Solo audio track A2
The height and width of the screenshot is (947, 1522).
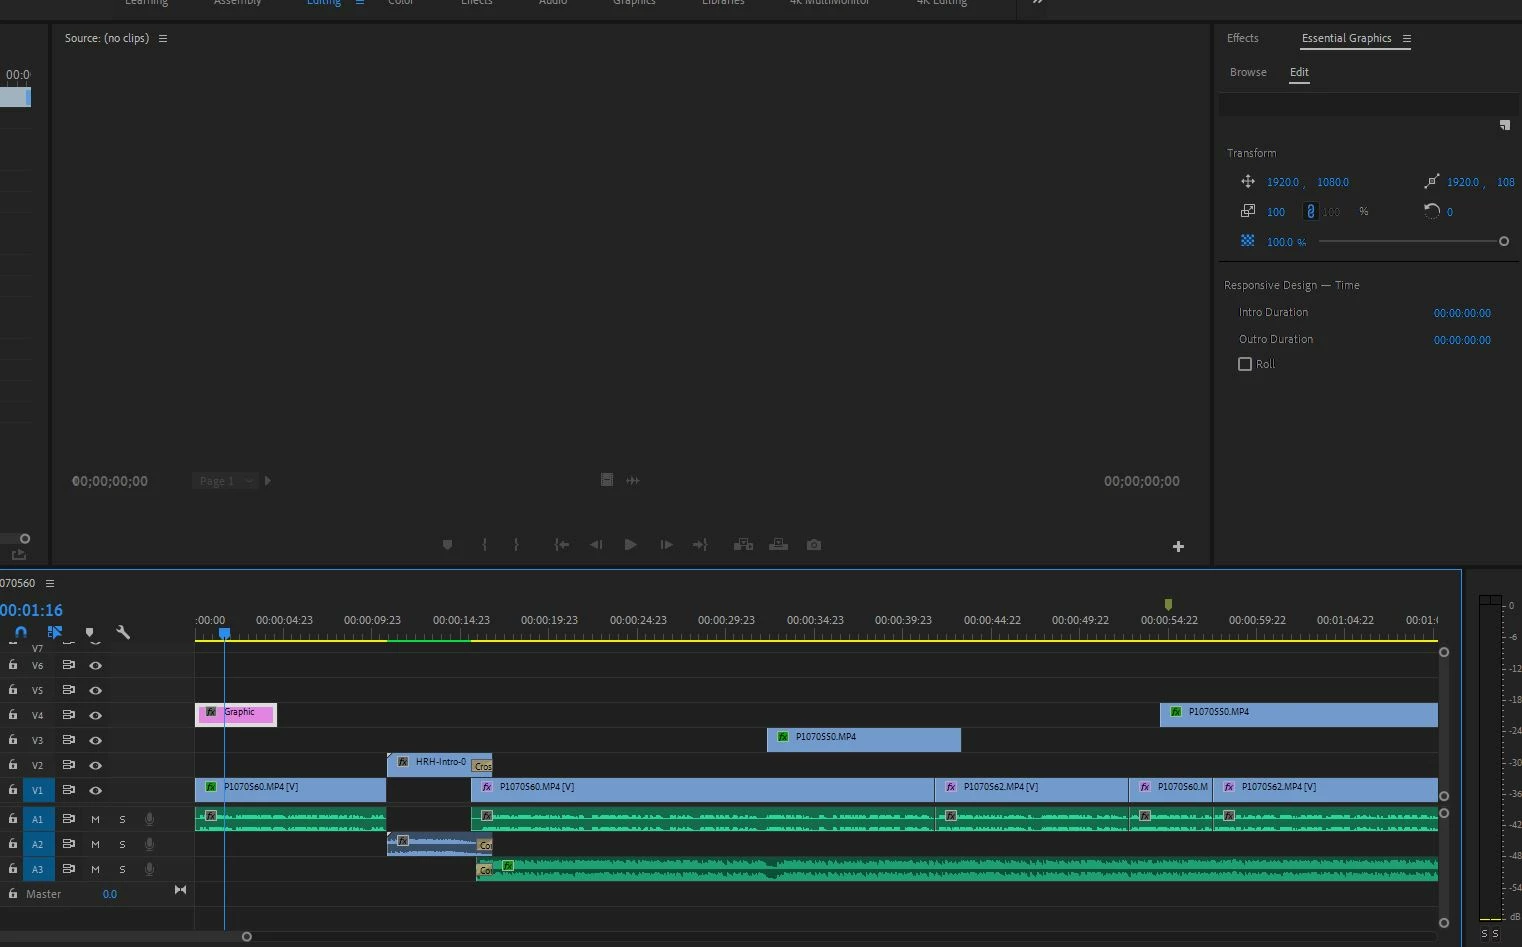(x=123, y=844)
